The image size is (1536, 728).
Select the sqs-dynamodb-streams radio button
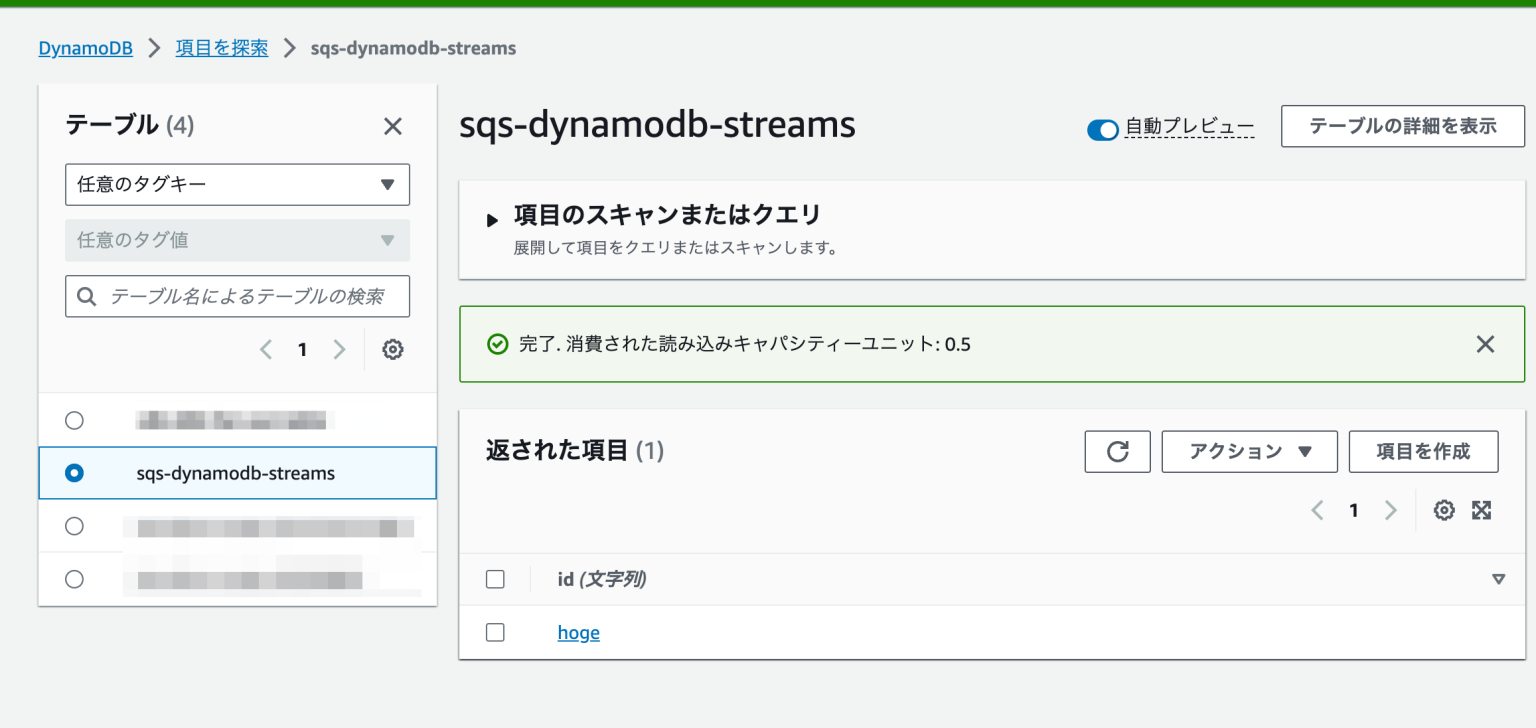tap(74, 473)
